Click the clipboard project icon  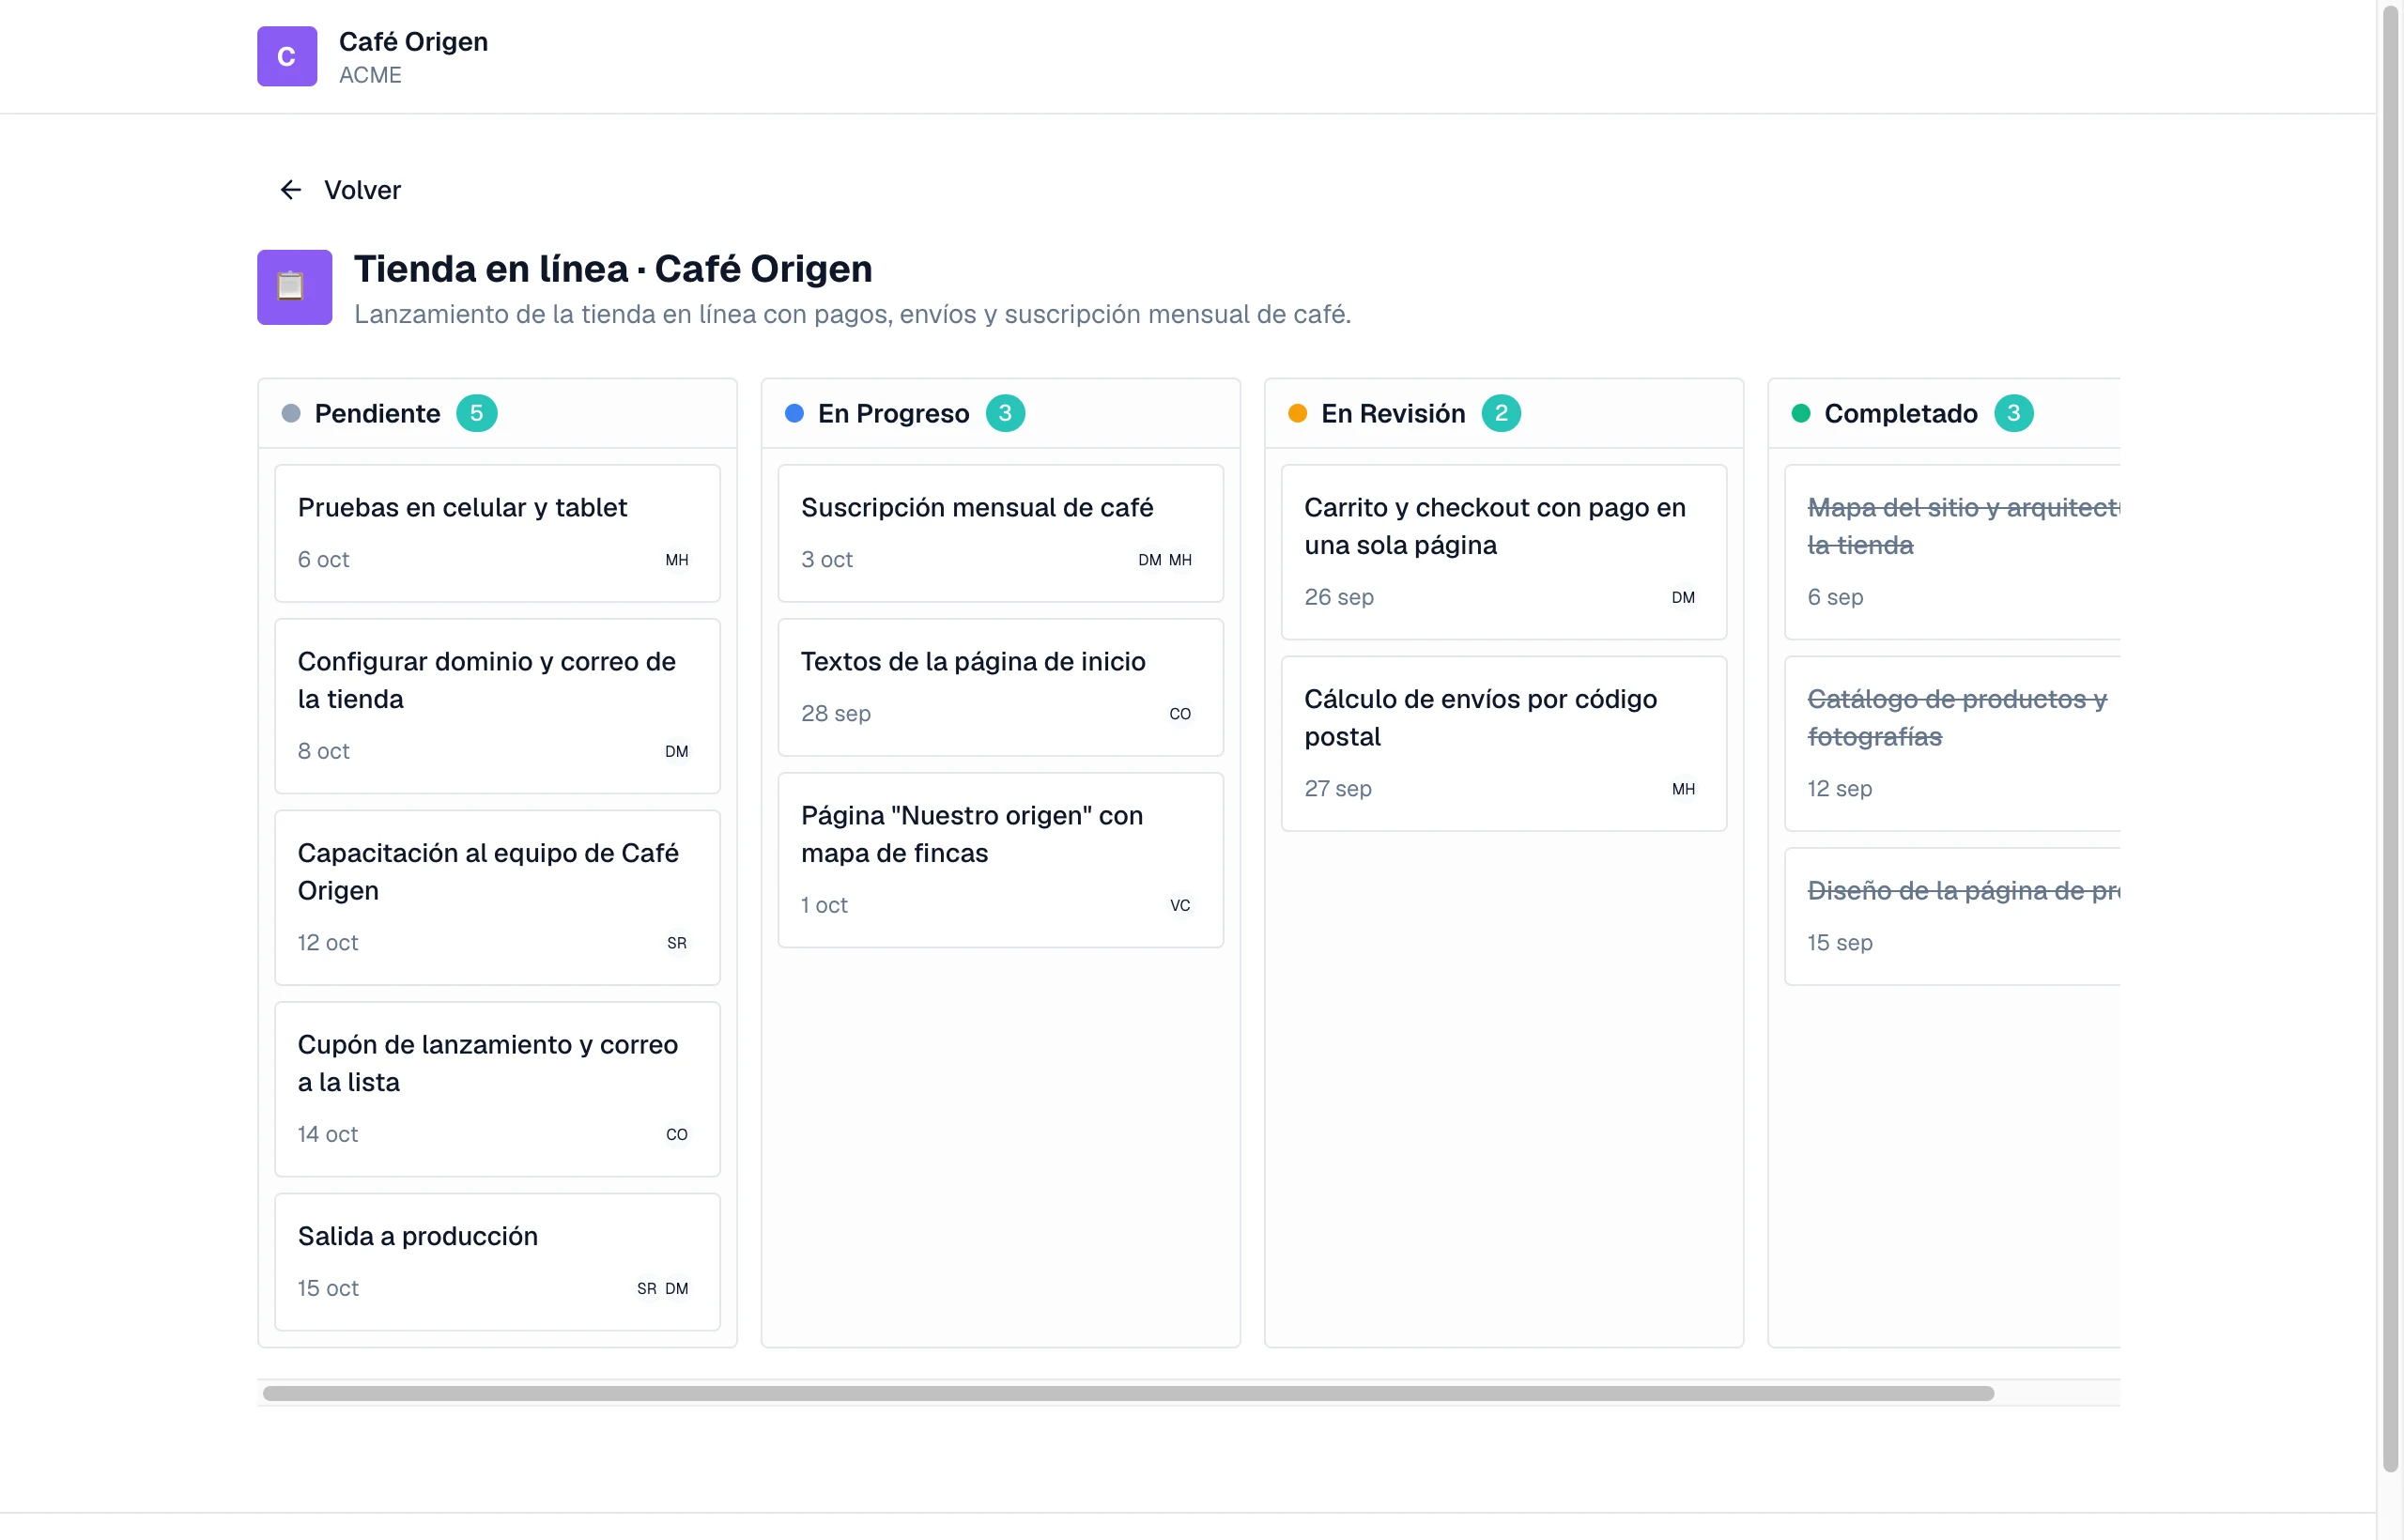(294, 287)
